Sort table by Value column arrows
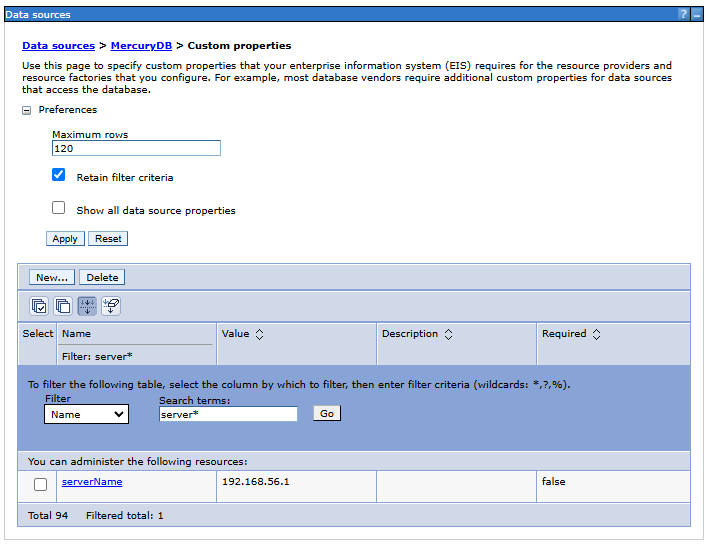 coord(260,334)
